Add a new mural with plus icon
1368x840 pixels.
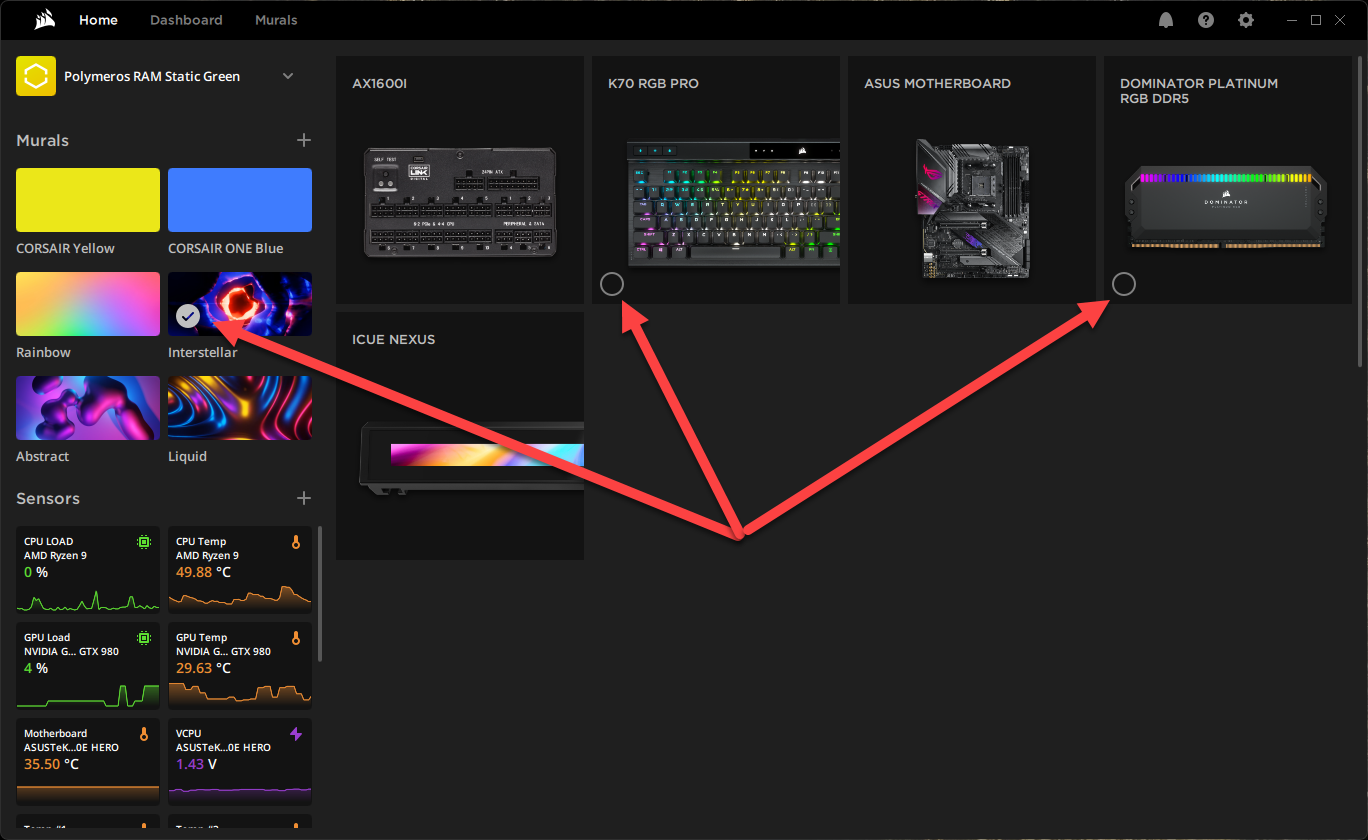click(x=304, y=140)
